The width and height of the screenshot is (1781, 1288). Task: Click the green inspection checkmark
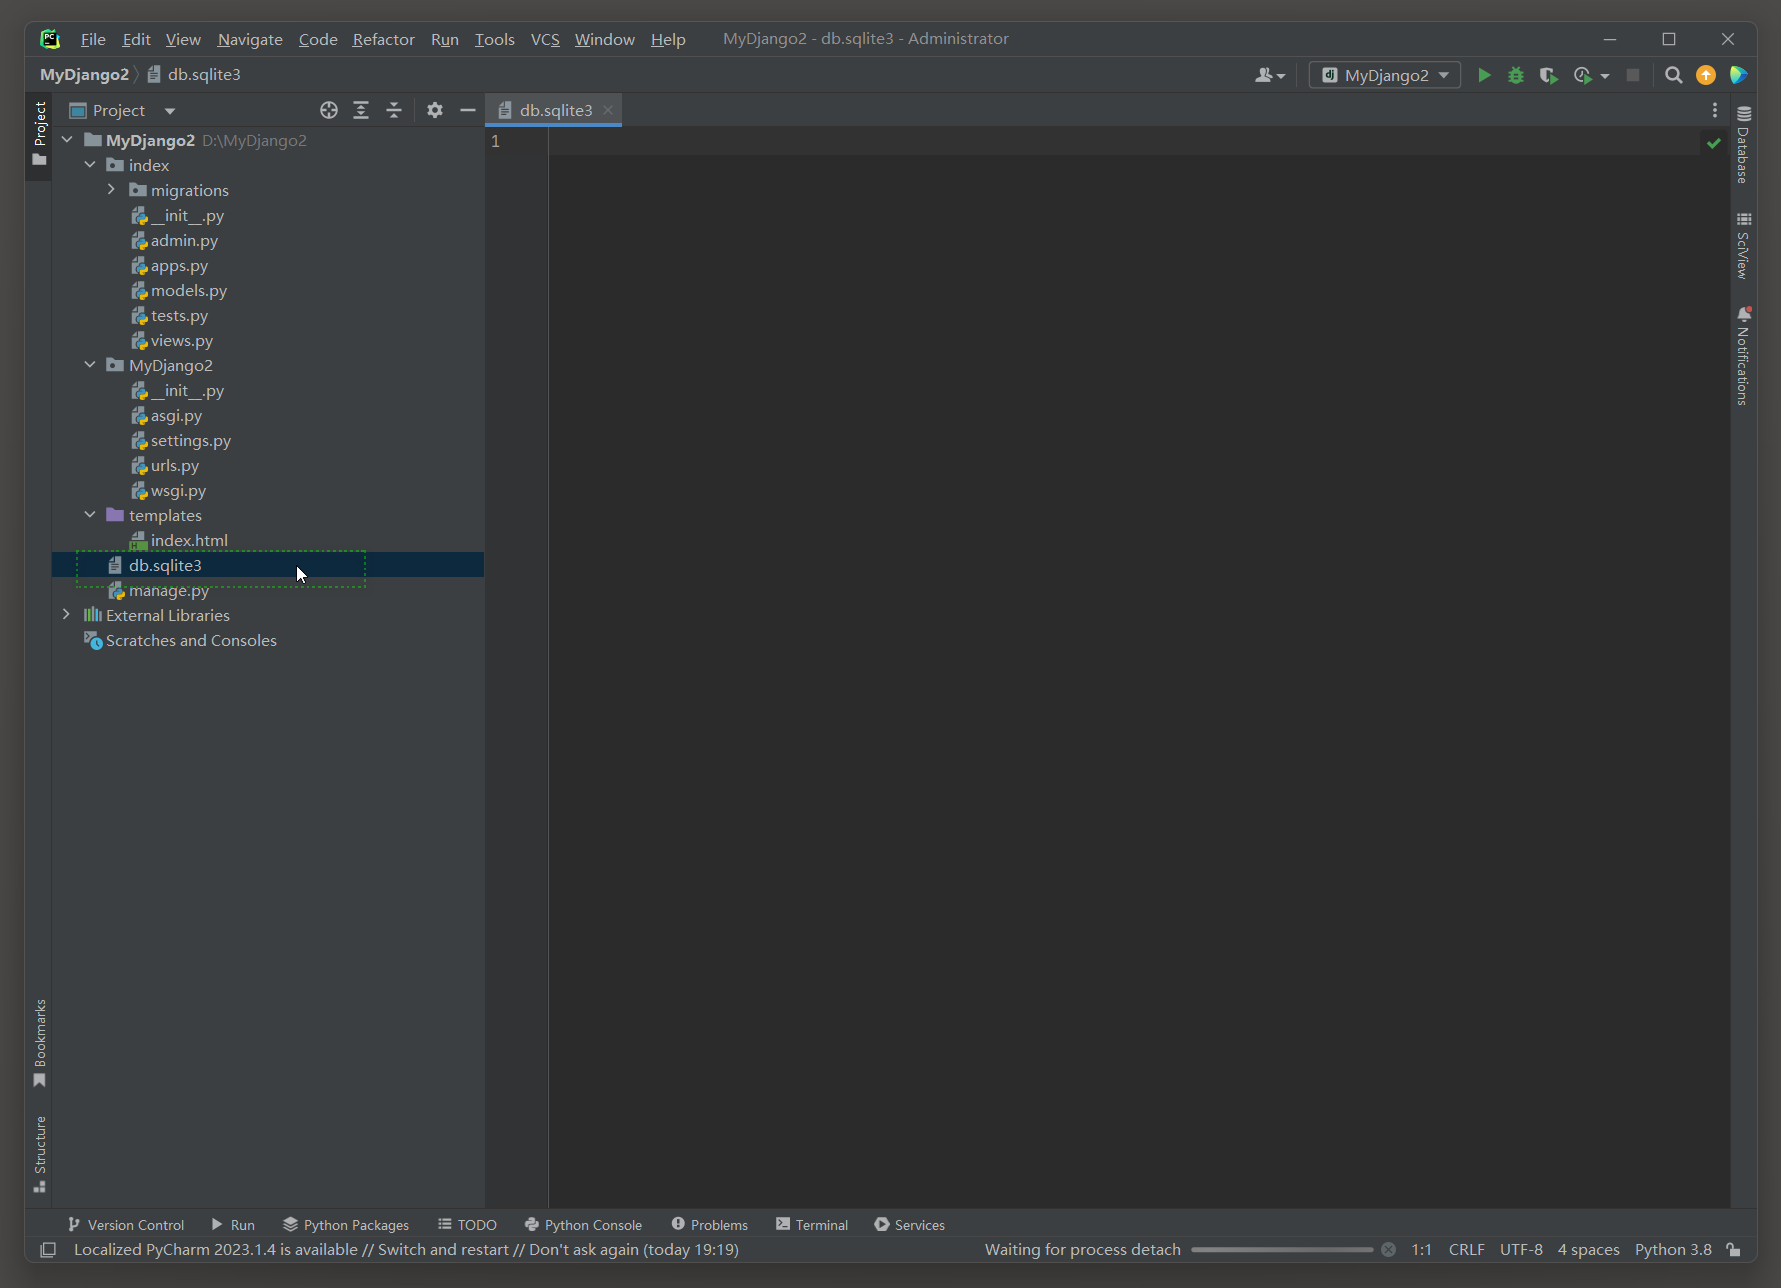point(1714,143)
